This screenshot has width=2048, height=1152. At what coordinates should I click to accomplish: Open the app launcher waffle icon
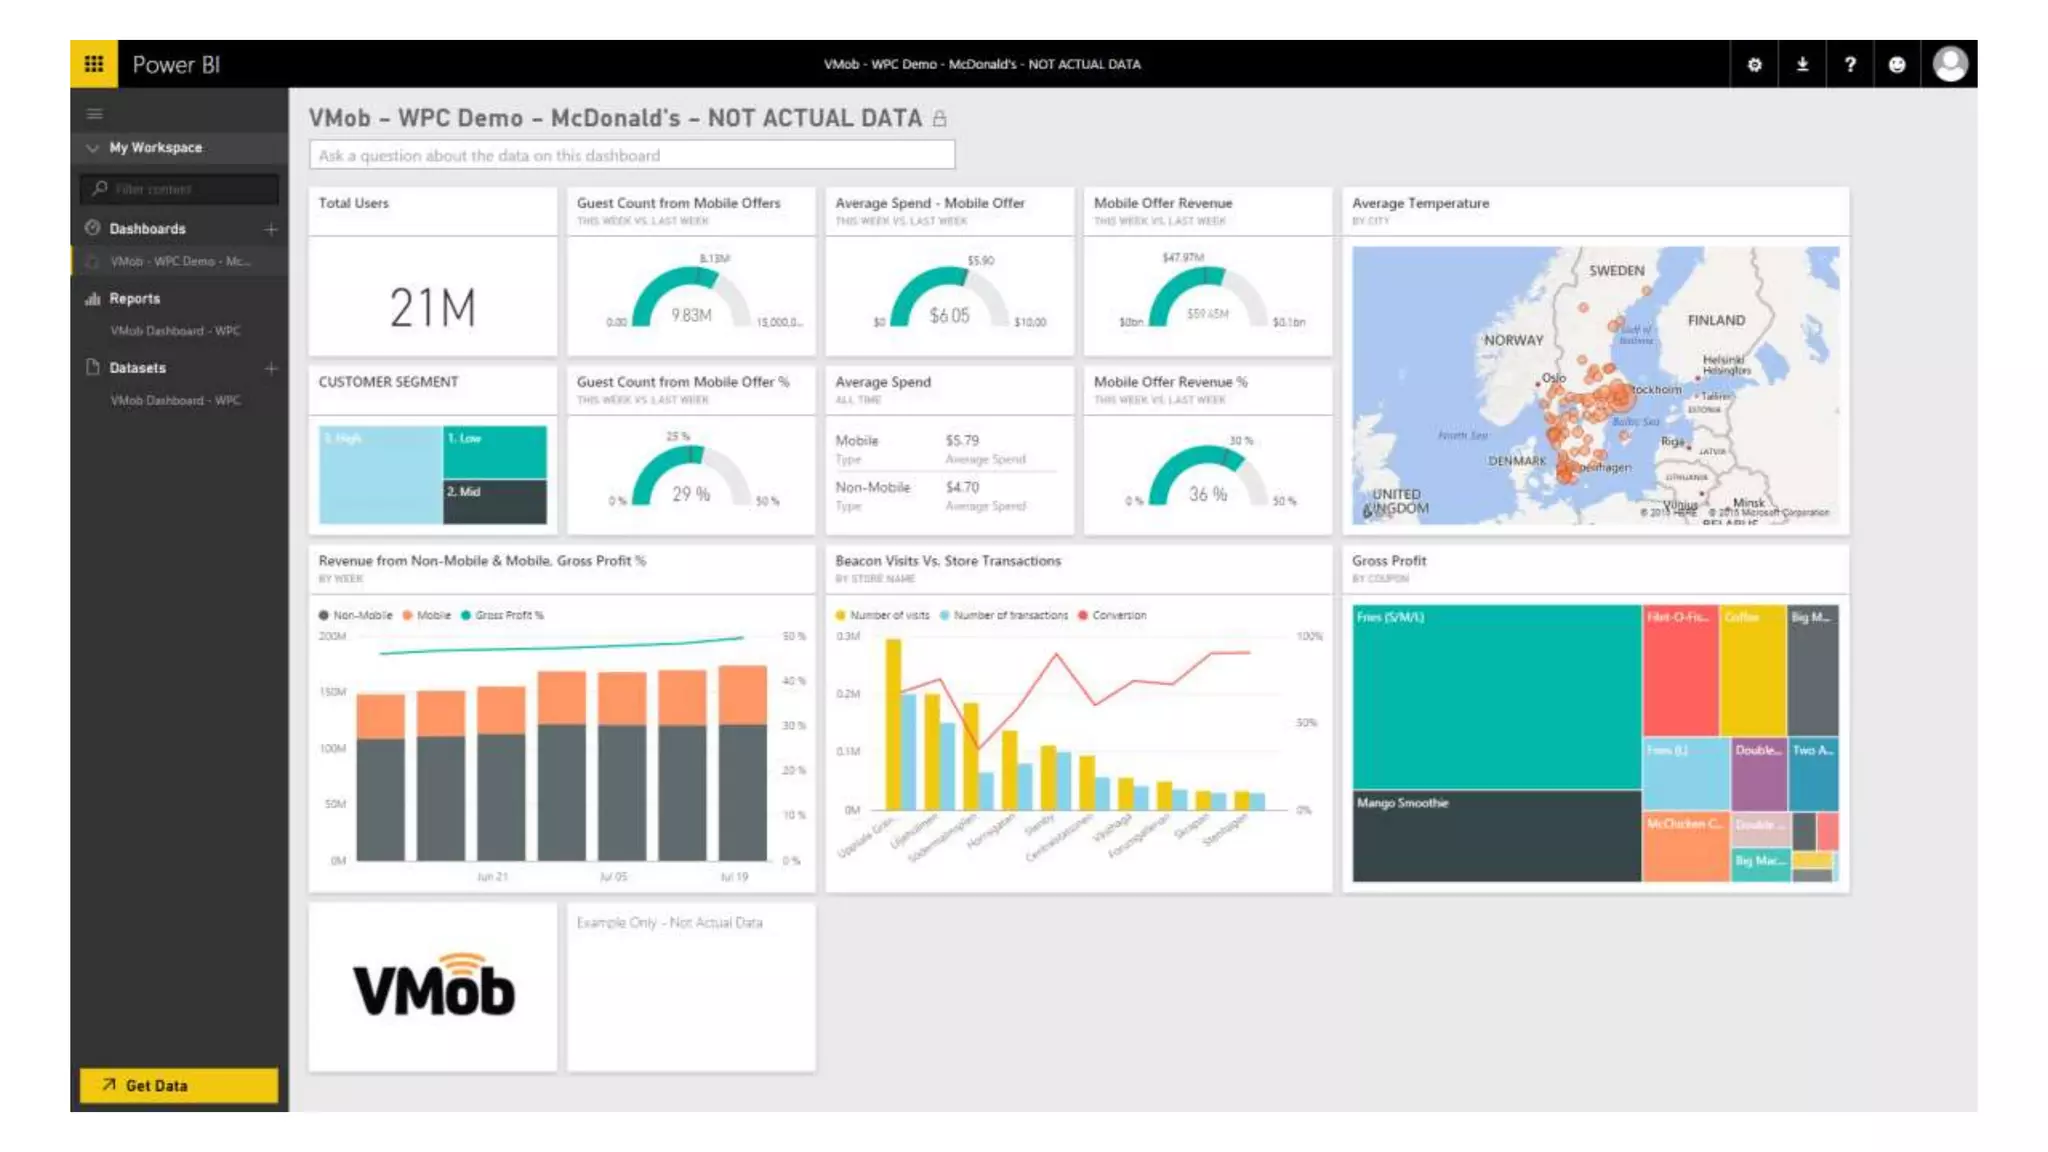point(94,64)
